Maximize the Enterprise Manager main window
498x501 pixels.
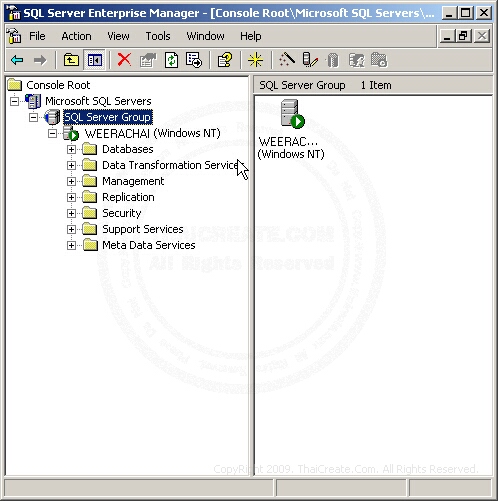466,13
